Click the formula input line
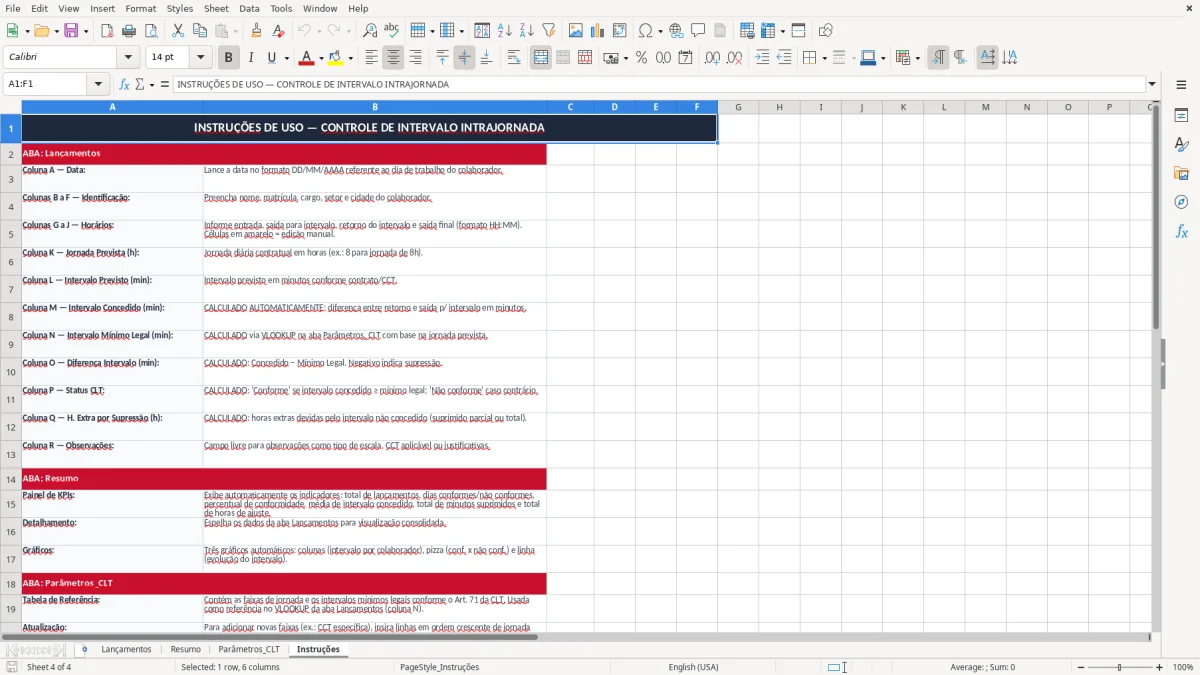Viewport: 1200px width, 675px height. [658, 84]
